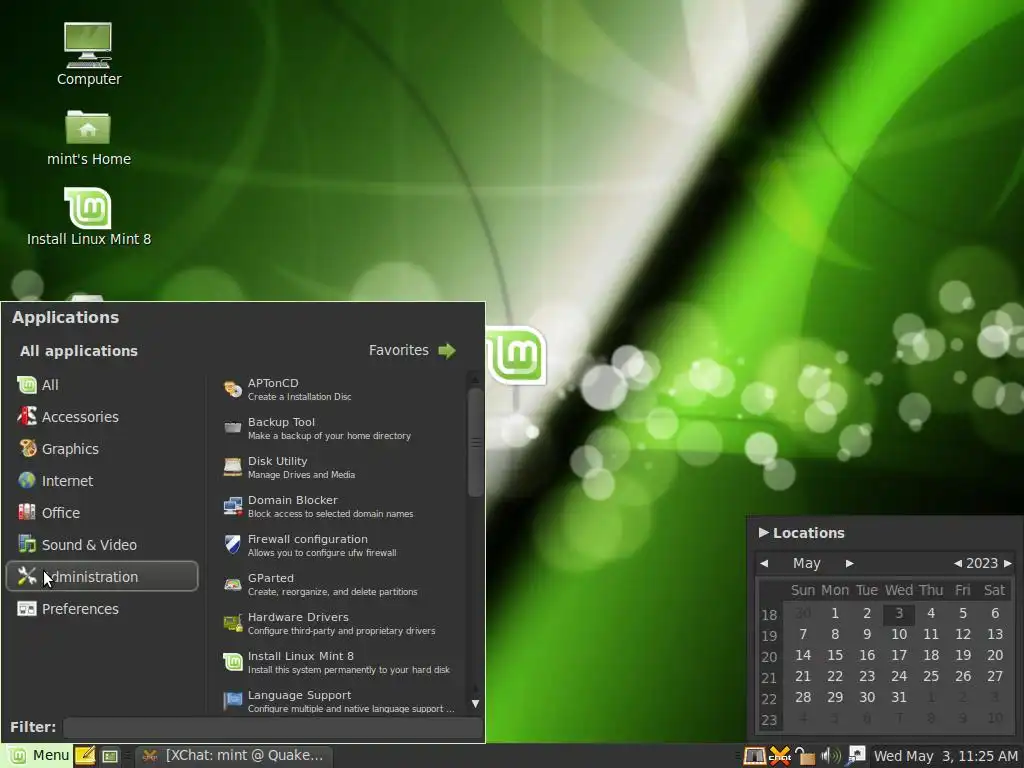Click the panel clock date and time
The width and height of the screenshot is (1024, 768).
(x=946, y=756)
